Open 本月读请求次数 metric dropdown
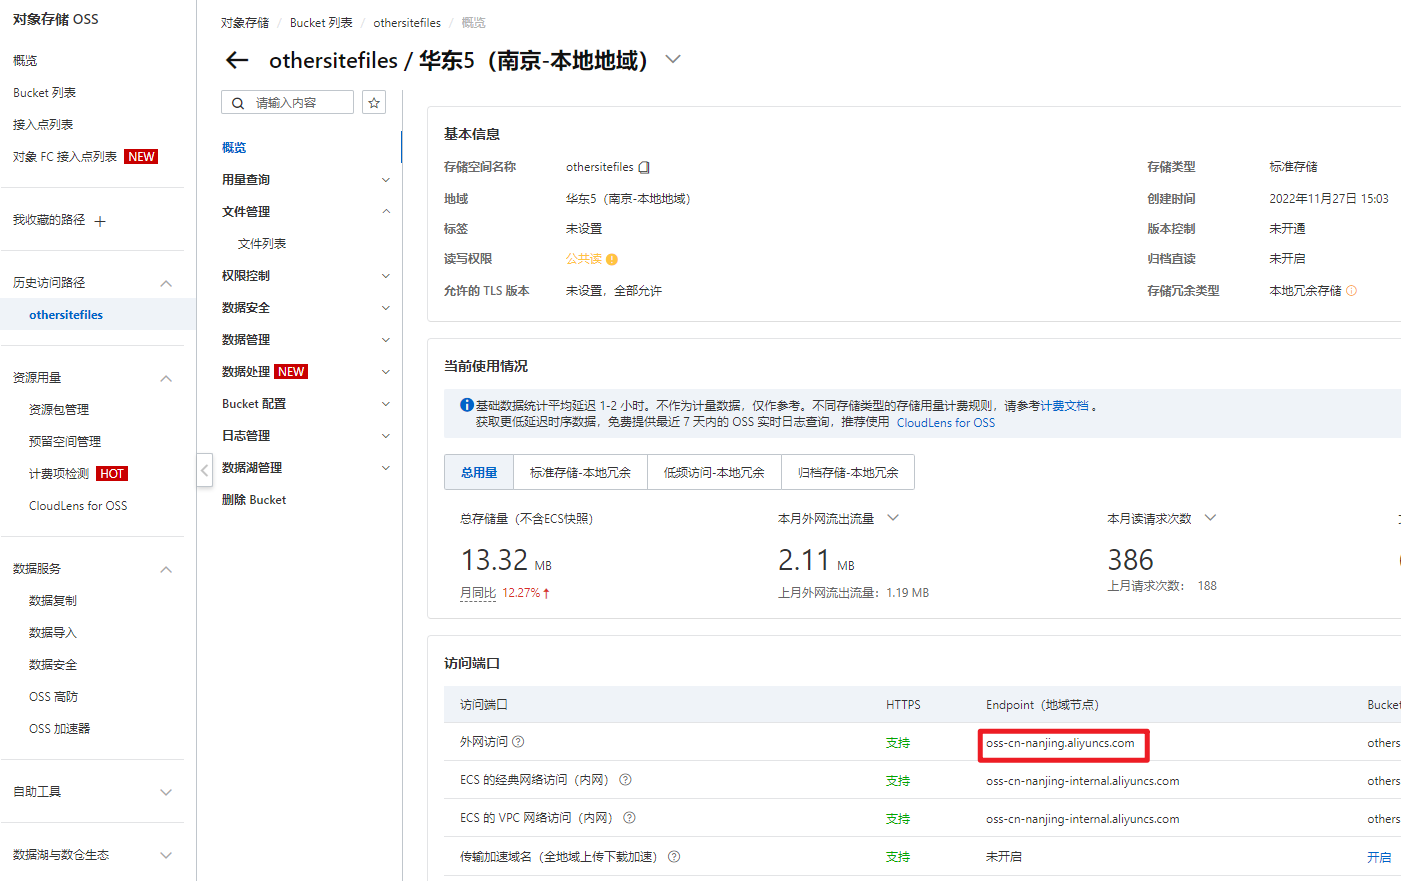Viewport: 1401px width, 881px height. [x=1210, y=518]
